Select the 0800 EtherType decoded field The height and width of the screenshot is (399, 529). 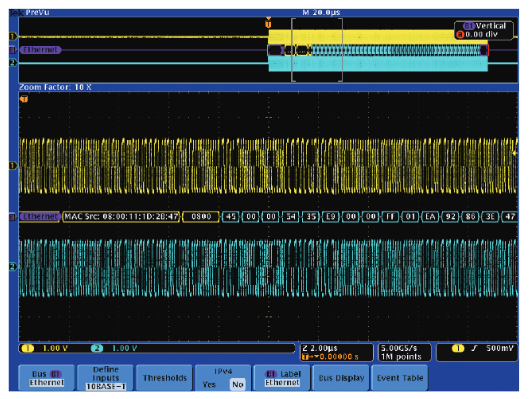coord(201,217)
